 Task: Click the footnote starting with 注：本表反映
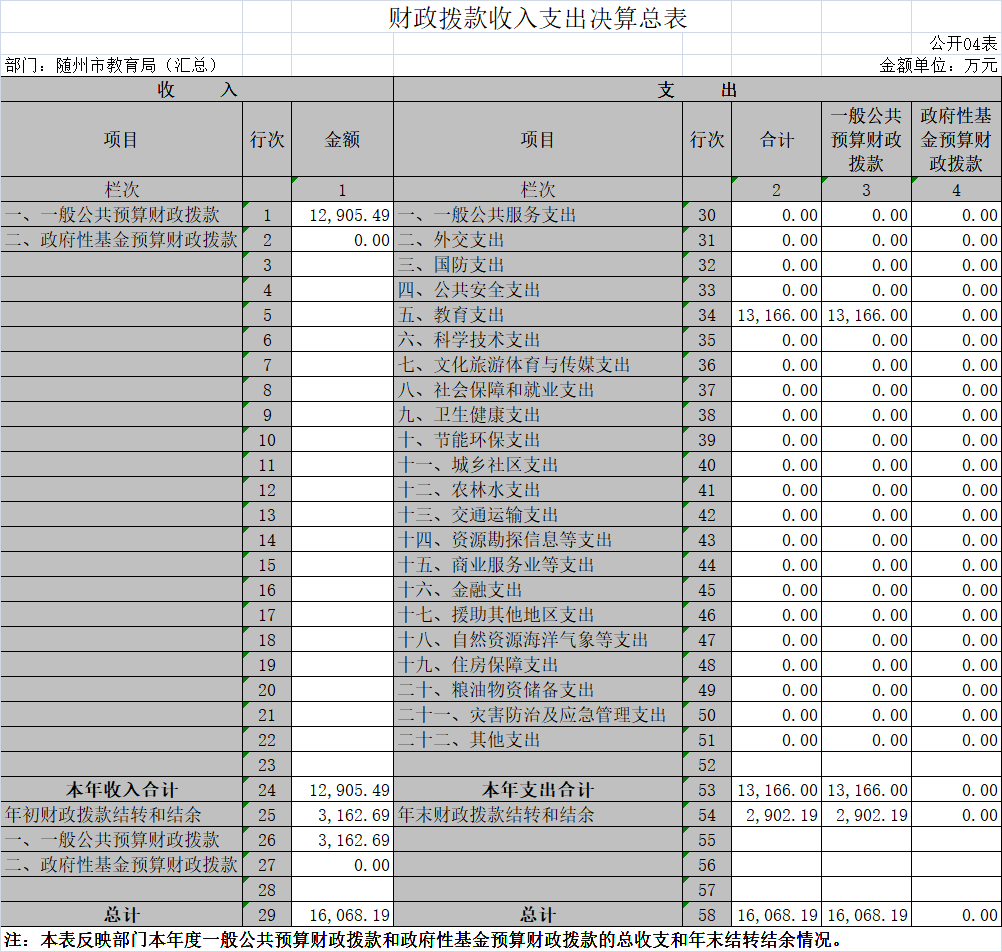click(420, 940)
